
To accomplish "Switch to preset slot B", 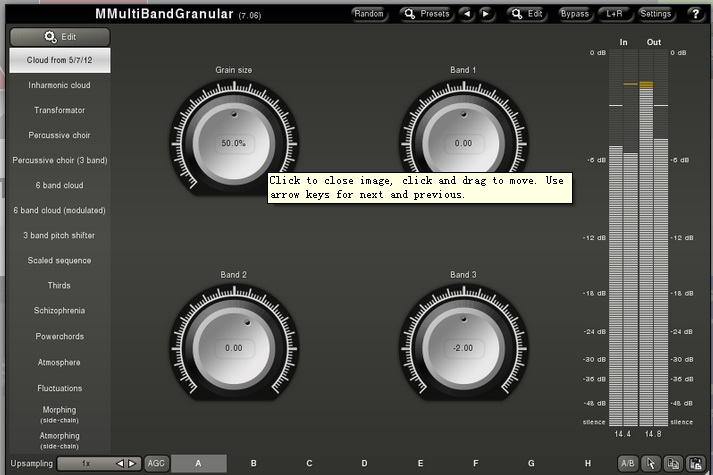I will [254, 464].
